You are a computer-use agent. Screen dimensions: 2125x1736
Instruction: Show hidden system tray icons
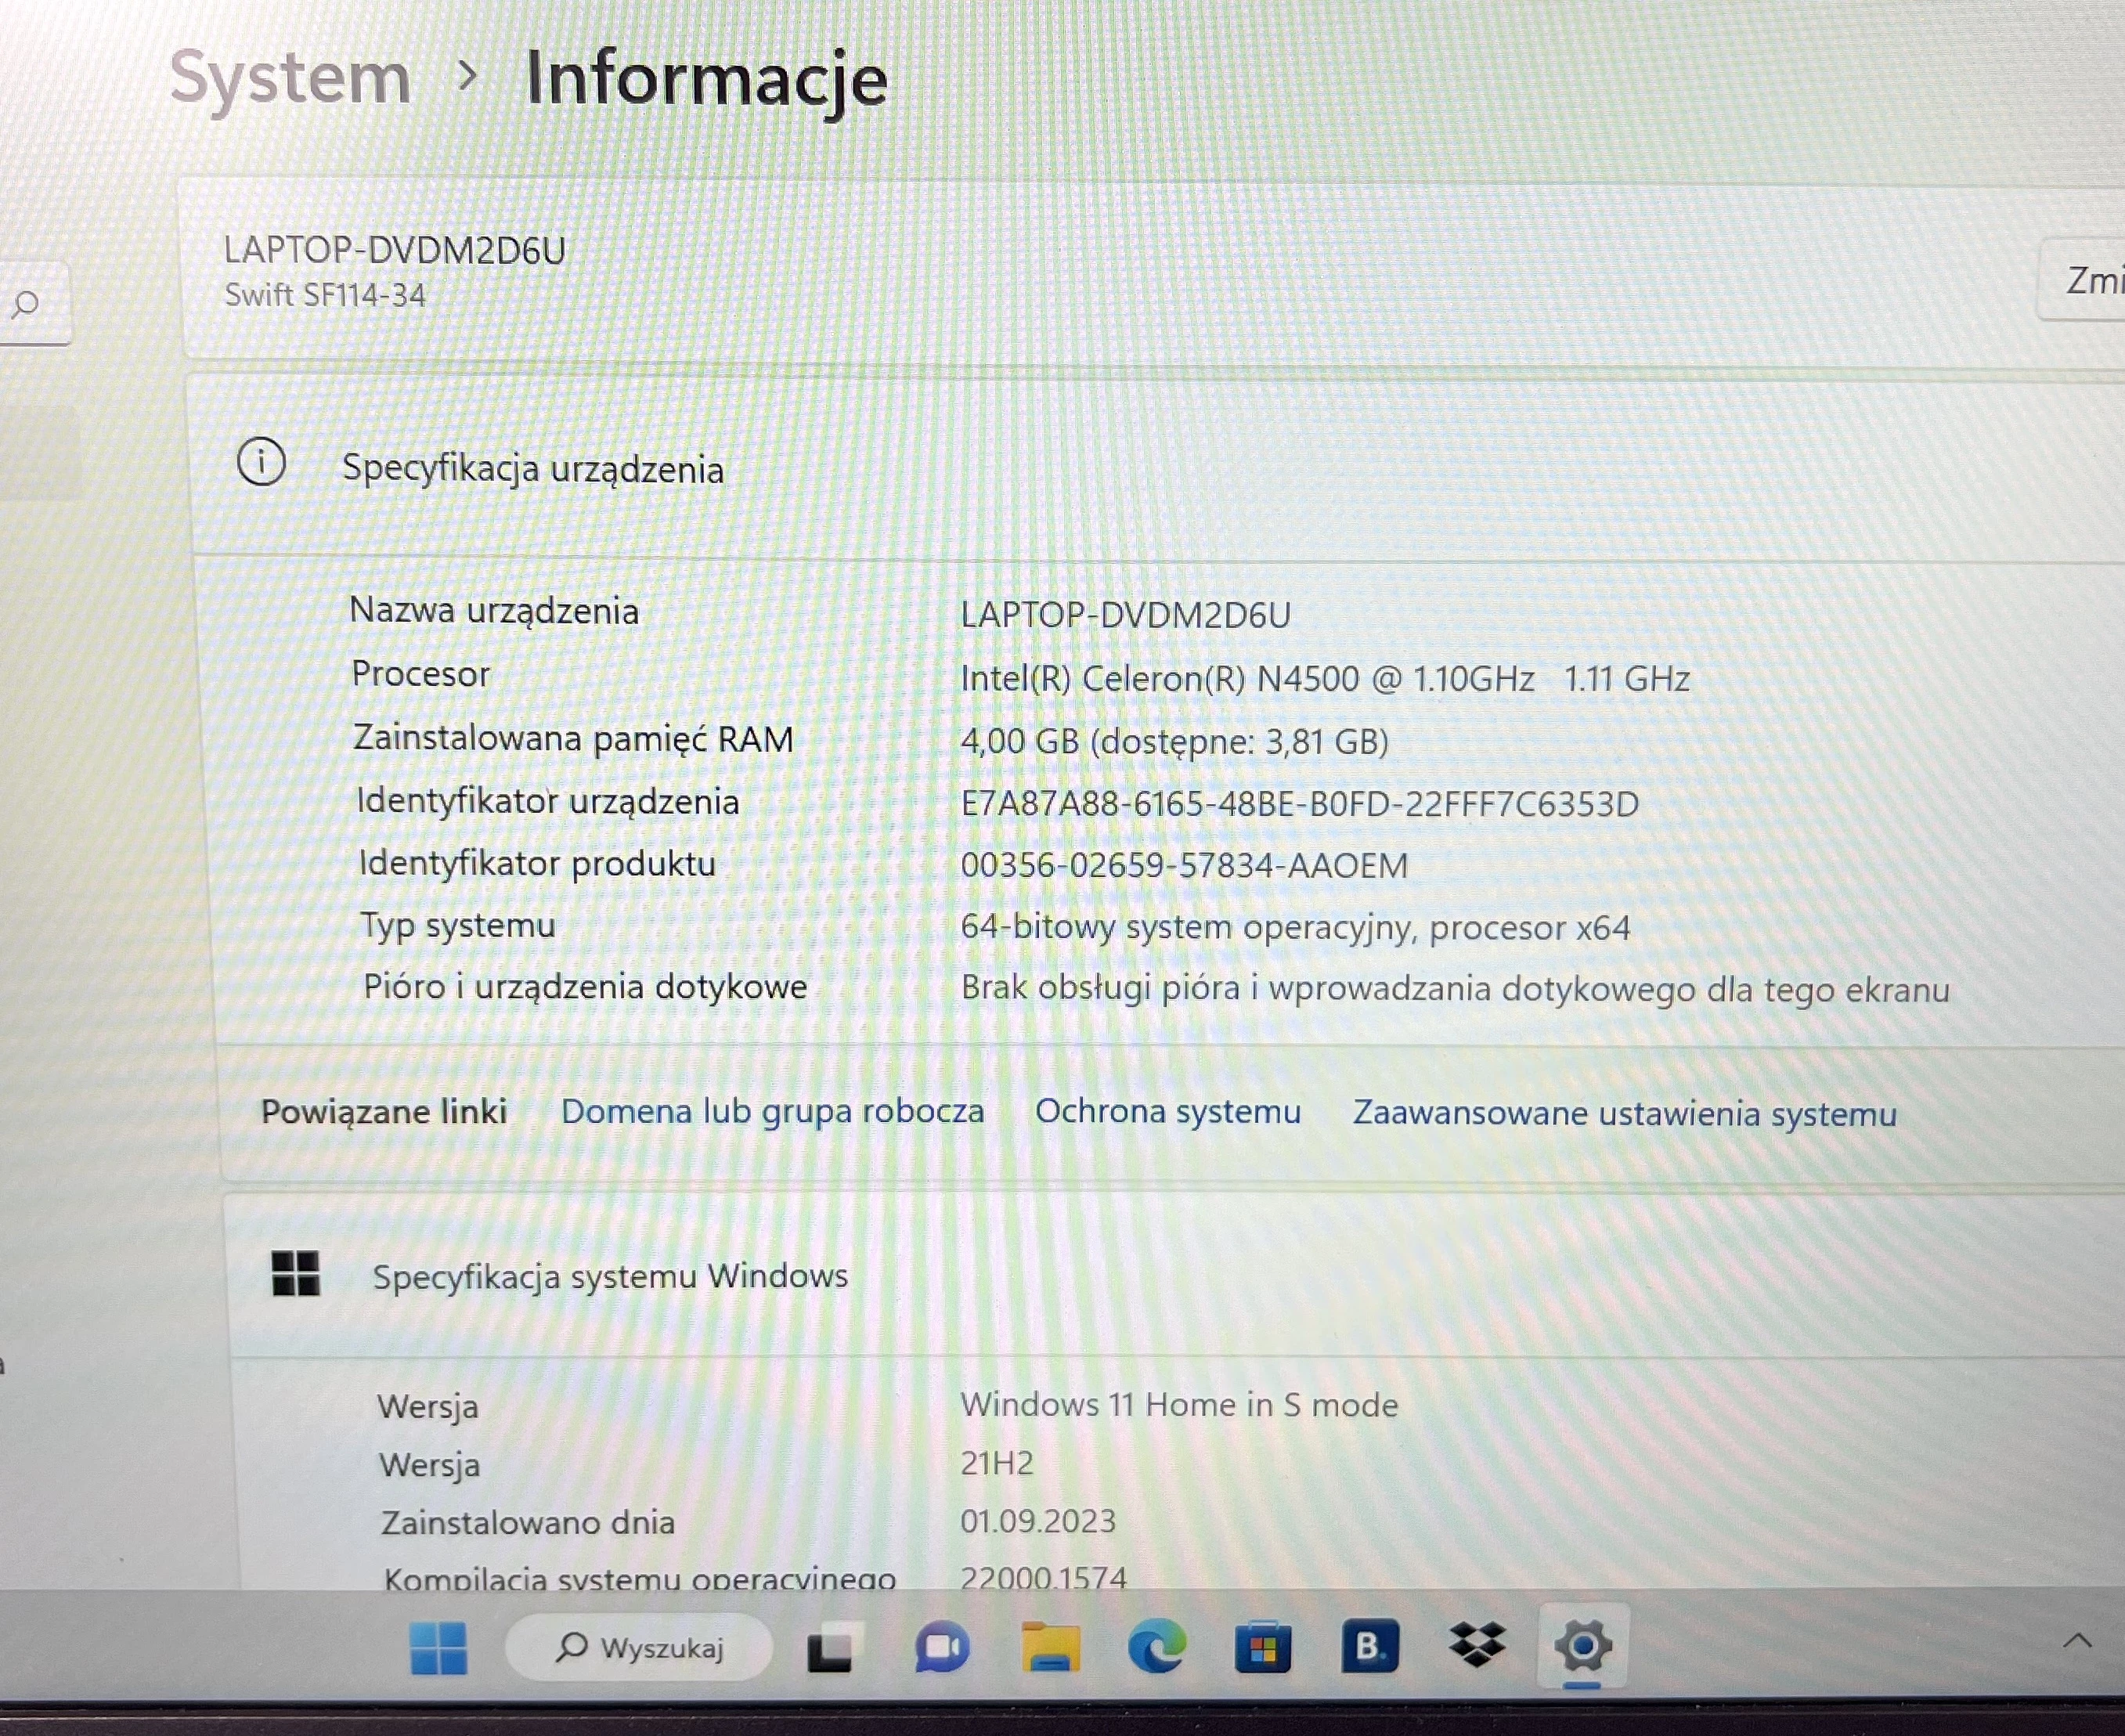(x=2078, y=1641)
